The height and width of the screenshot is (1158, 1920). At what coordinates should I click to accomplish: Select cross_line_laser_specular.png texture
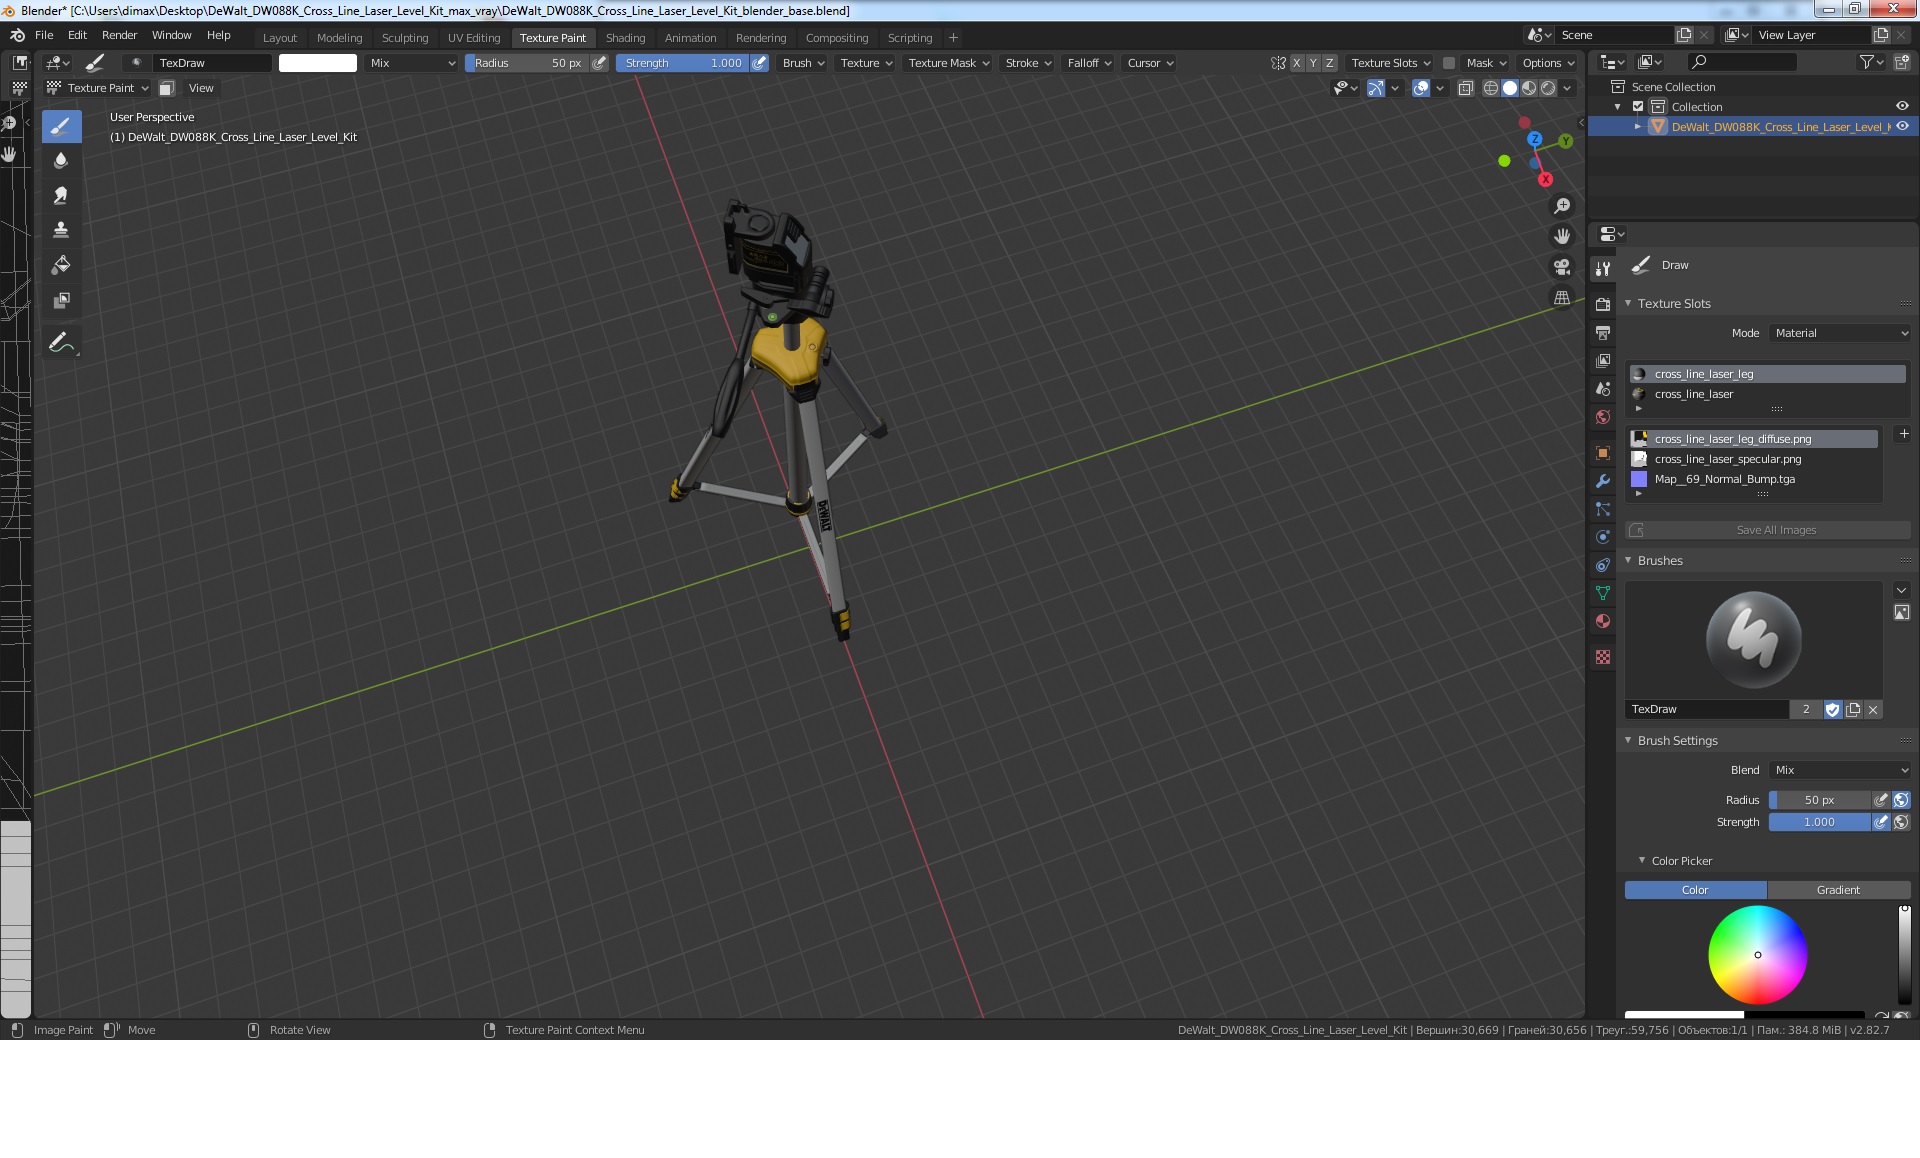(1753, 459)
